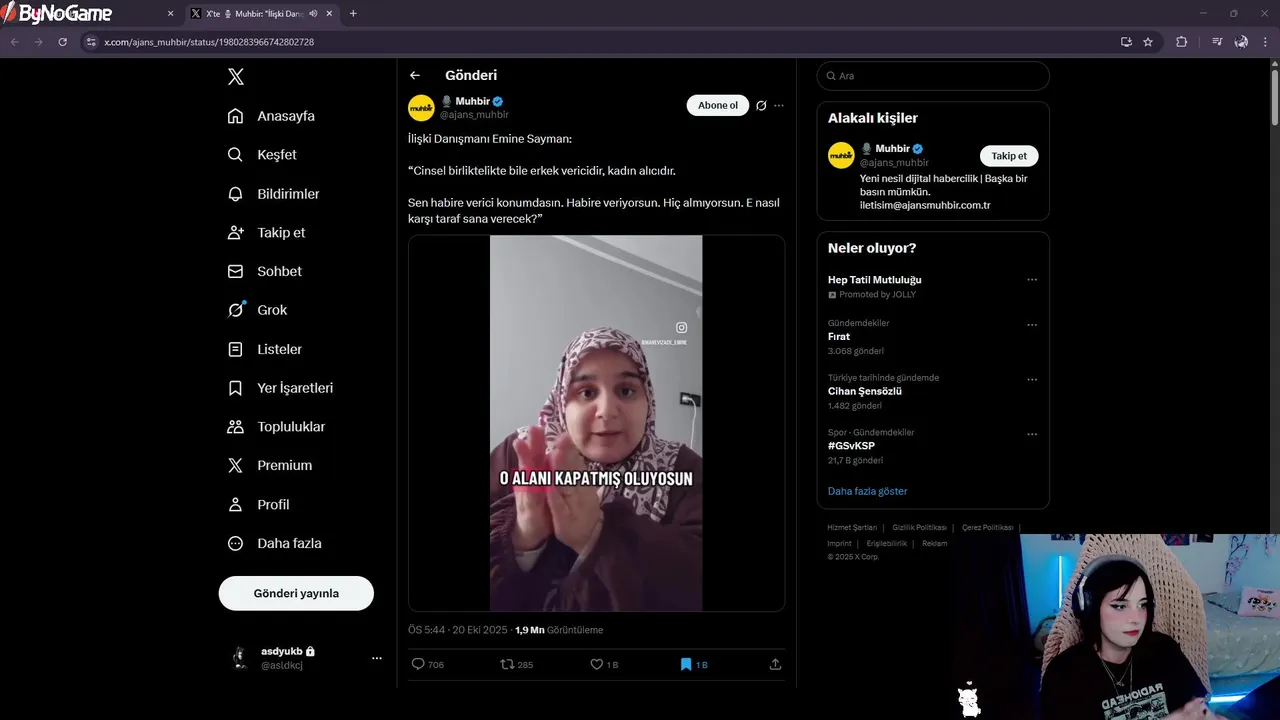1280x720 pixels.
Task: Open more options for Hep Tatil Mutluluğu
Action: click(1032, 280)
